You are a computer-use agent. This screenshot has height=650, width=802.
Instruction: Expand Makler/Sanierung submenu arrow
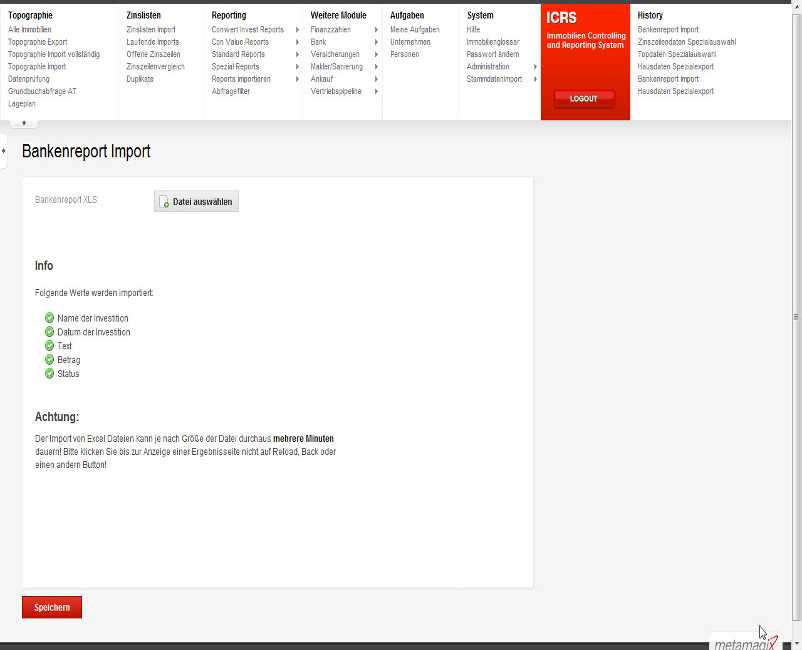click(376, 66)
